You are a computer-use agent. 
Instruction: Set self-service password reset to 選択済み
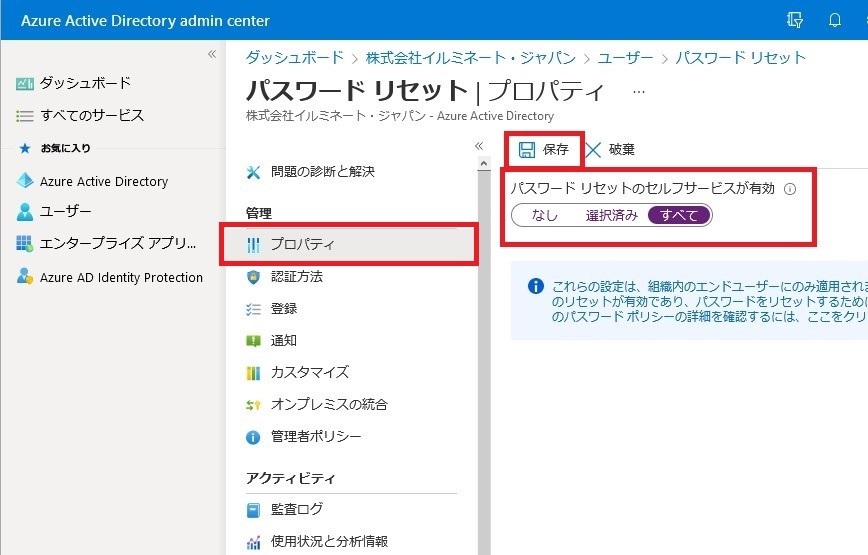[x=611, y=215]
